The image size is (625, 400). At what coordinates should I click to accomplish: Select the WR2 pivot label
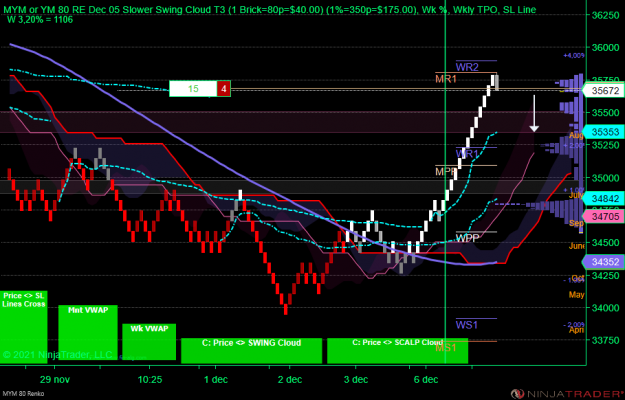coord(467,67)
